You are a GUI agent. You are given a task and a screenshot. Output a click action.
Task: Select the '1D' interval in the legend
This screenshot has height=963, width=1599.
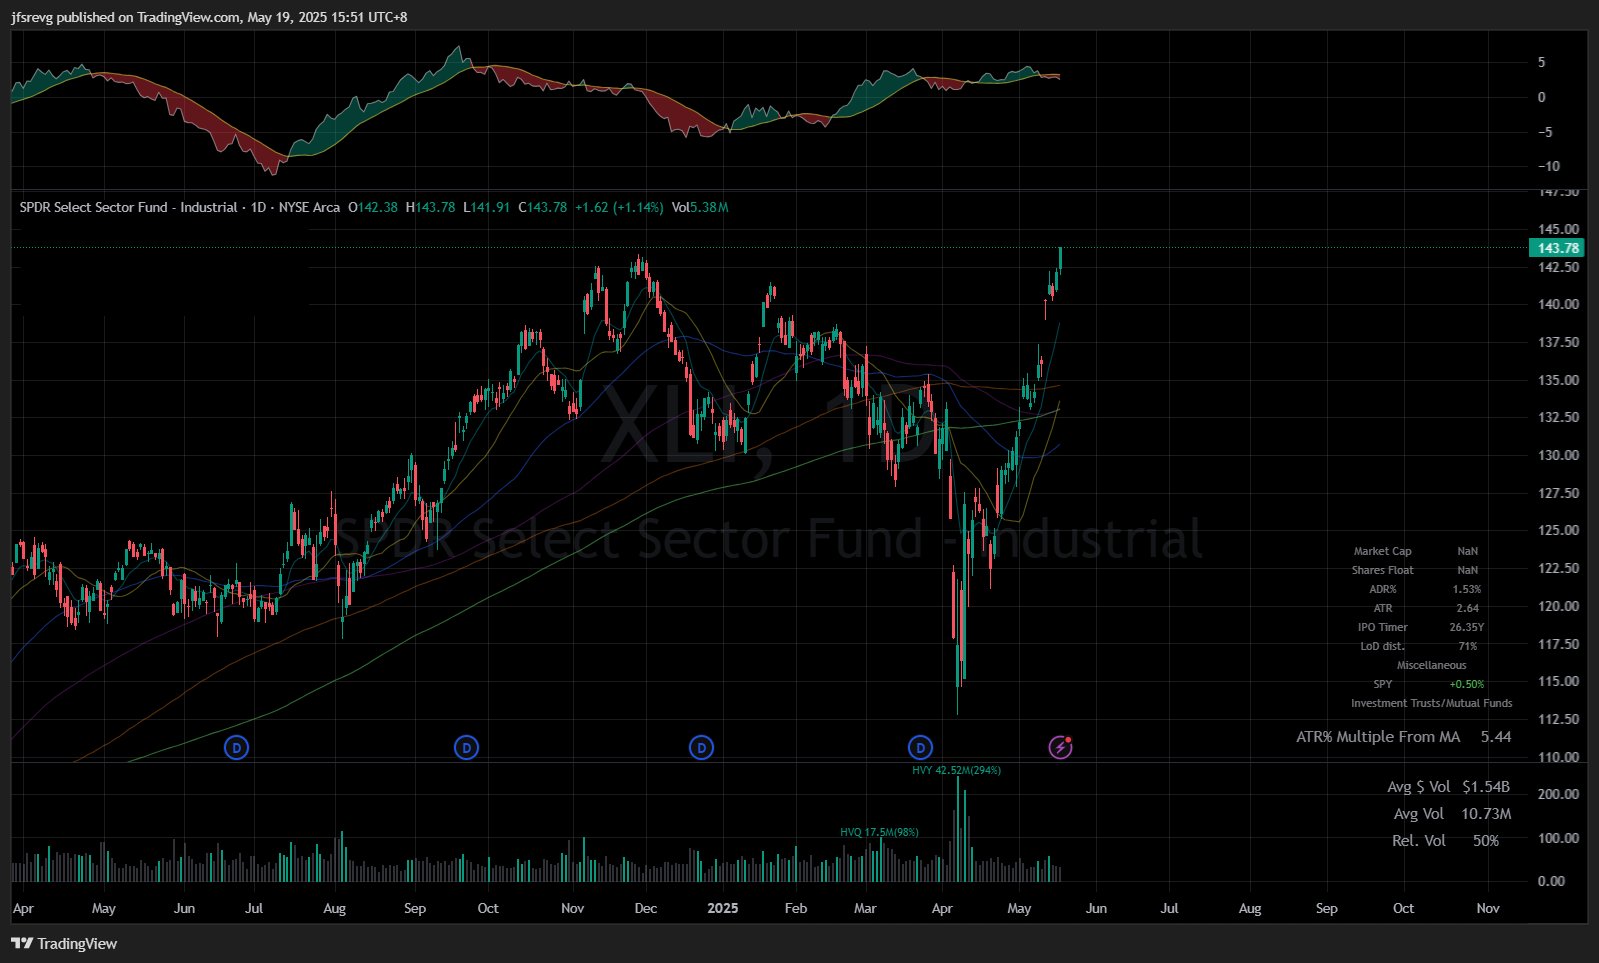(257, 208)
